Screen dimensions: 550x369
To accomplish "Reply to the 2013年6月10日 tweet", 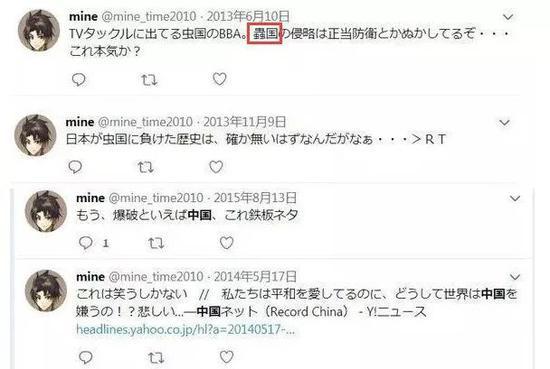I will tap(79, 80).
